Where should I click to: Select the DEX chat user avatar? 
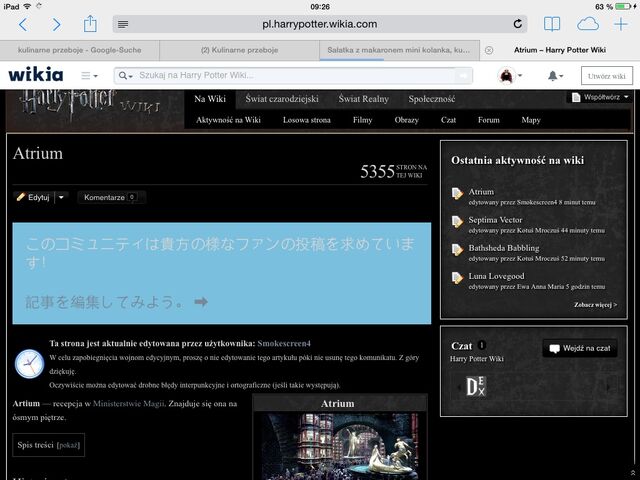tap(476, 386)
